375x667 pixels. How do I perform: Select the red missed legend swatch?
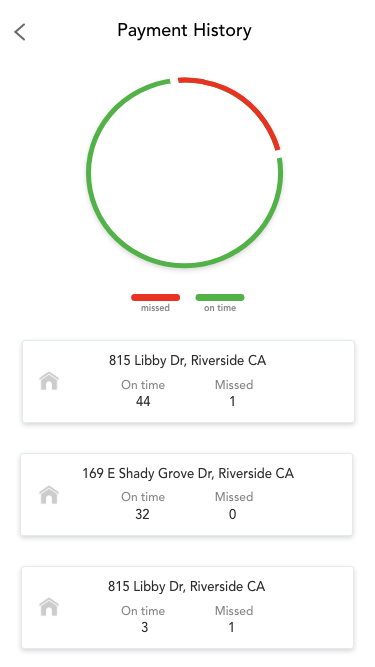point(156,297)
